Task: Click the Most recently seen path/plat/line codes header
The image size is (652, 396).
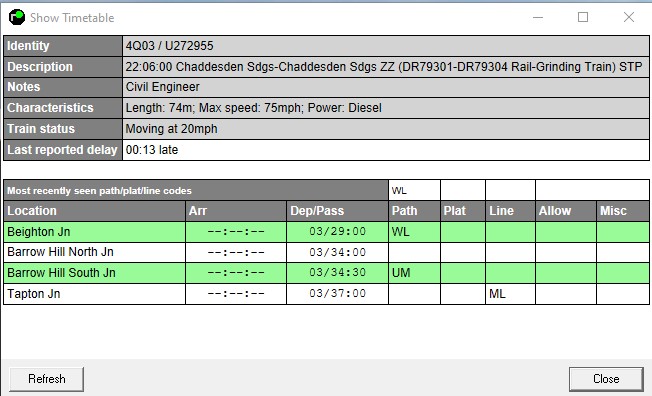Action: click(x=196, y=191)
